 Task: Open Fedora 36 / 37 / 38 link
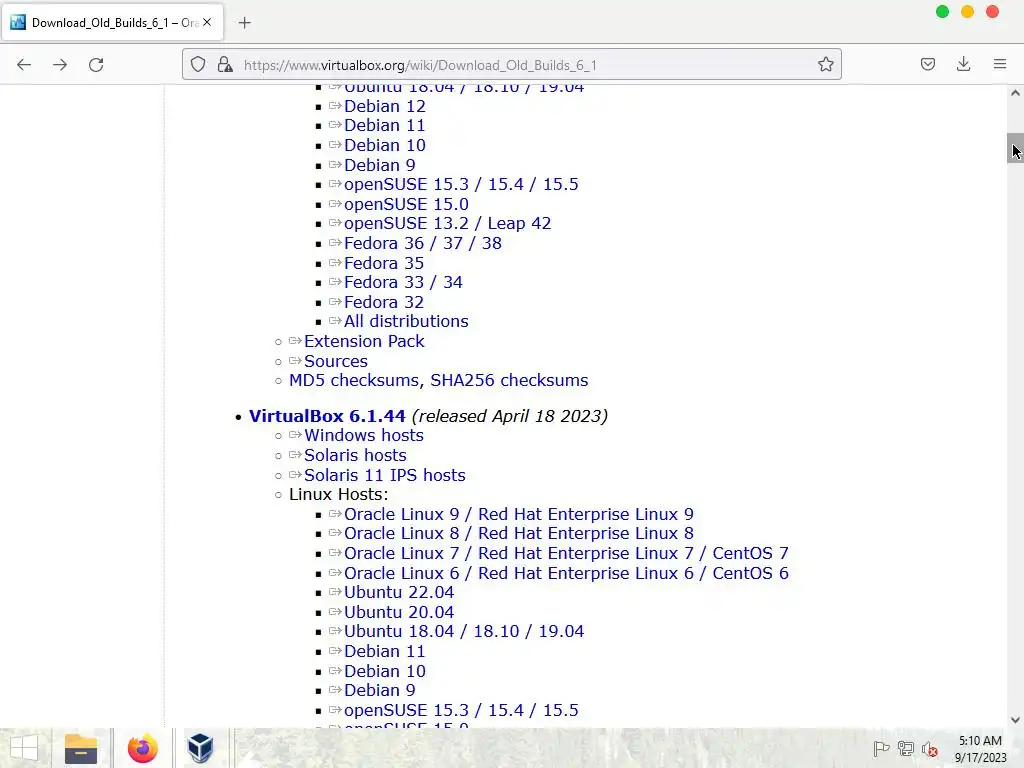click(x=423, y=243)
